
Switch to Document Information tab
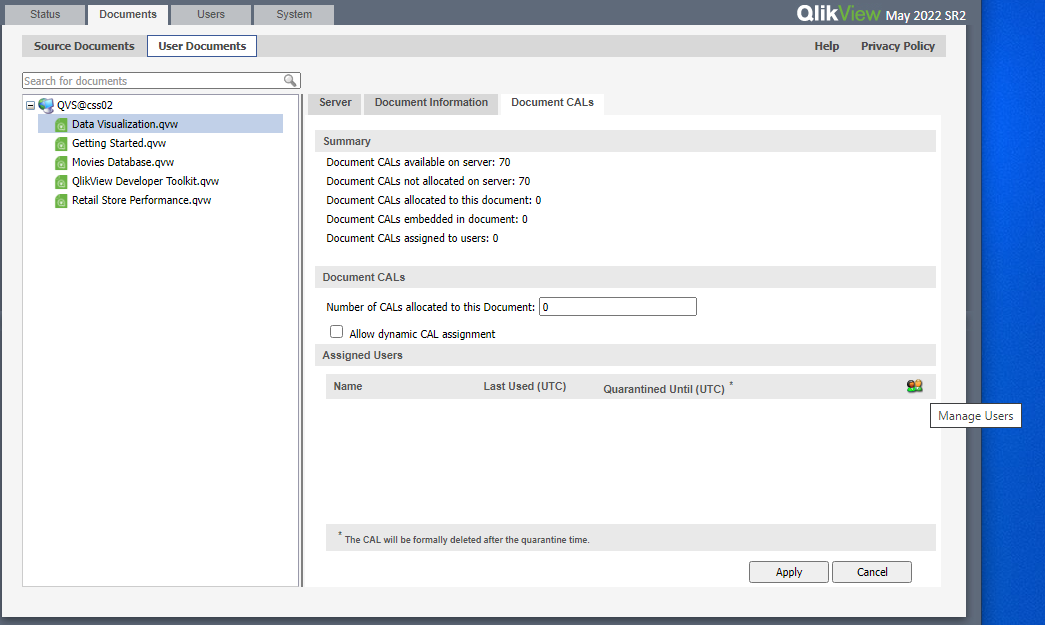point(431,103)
